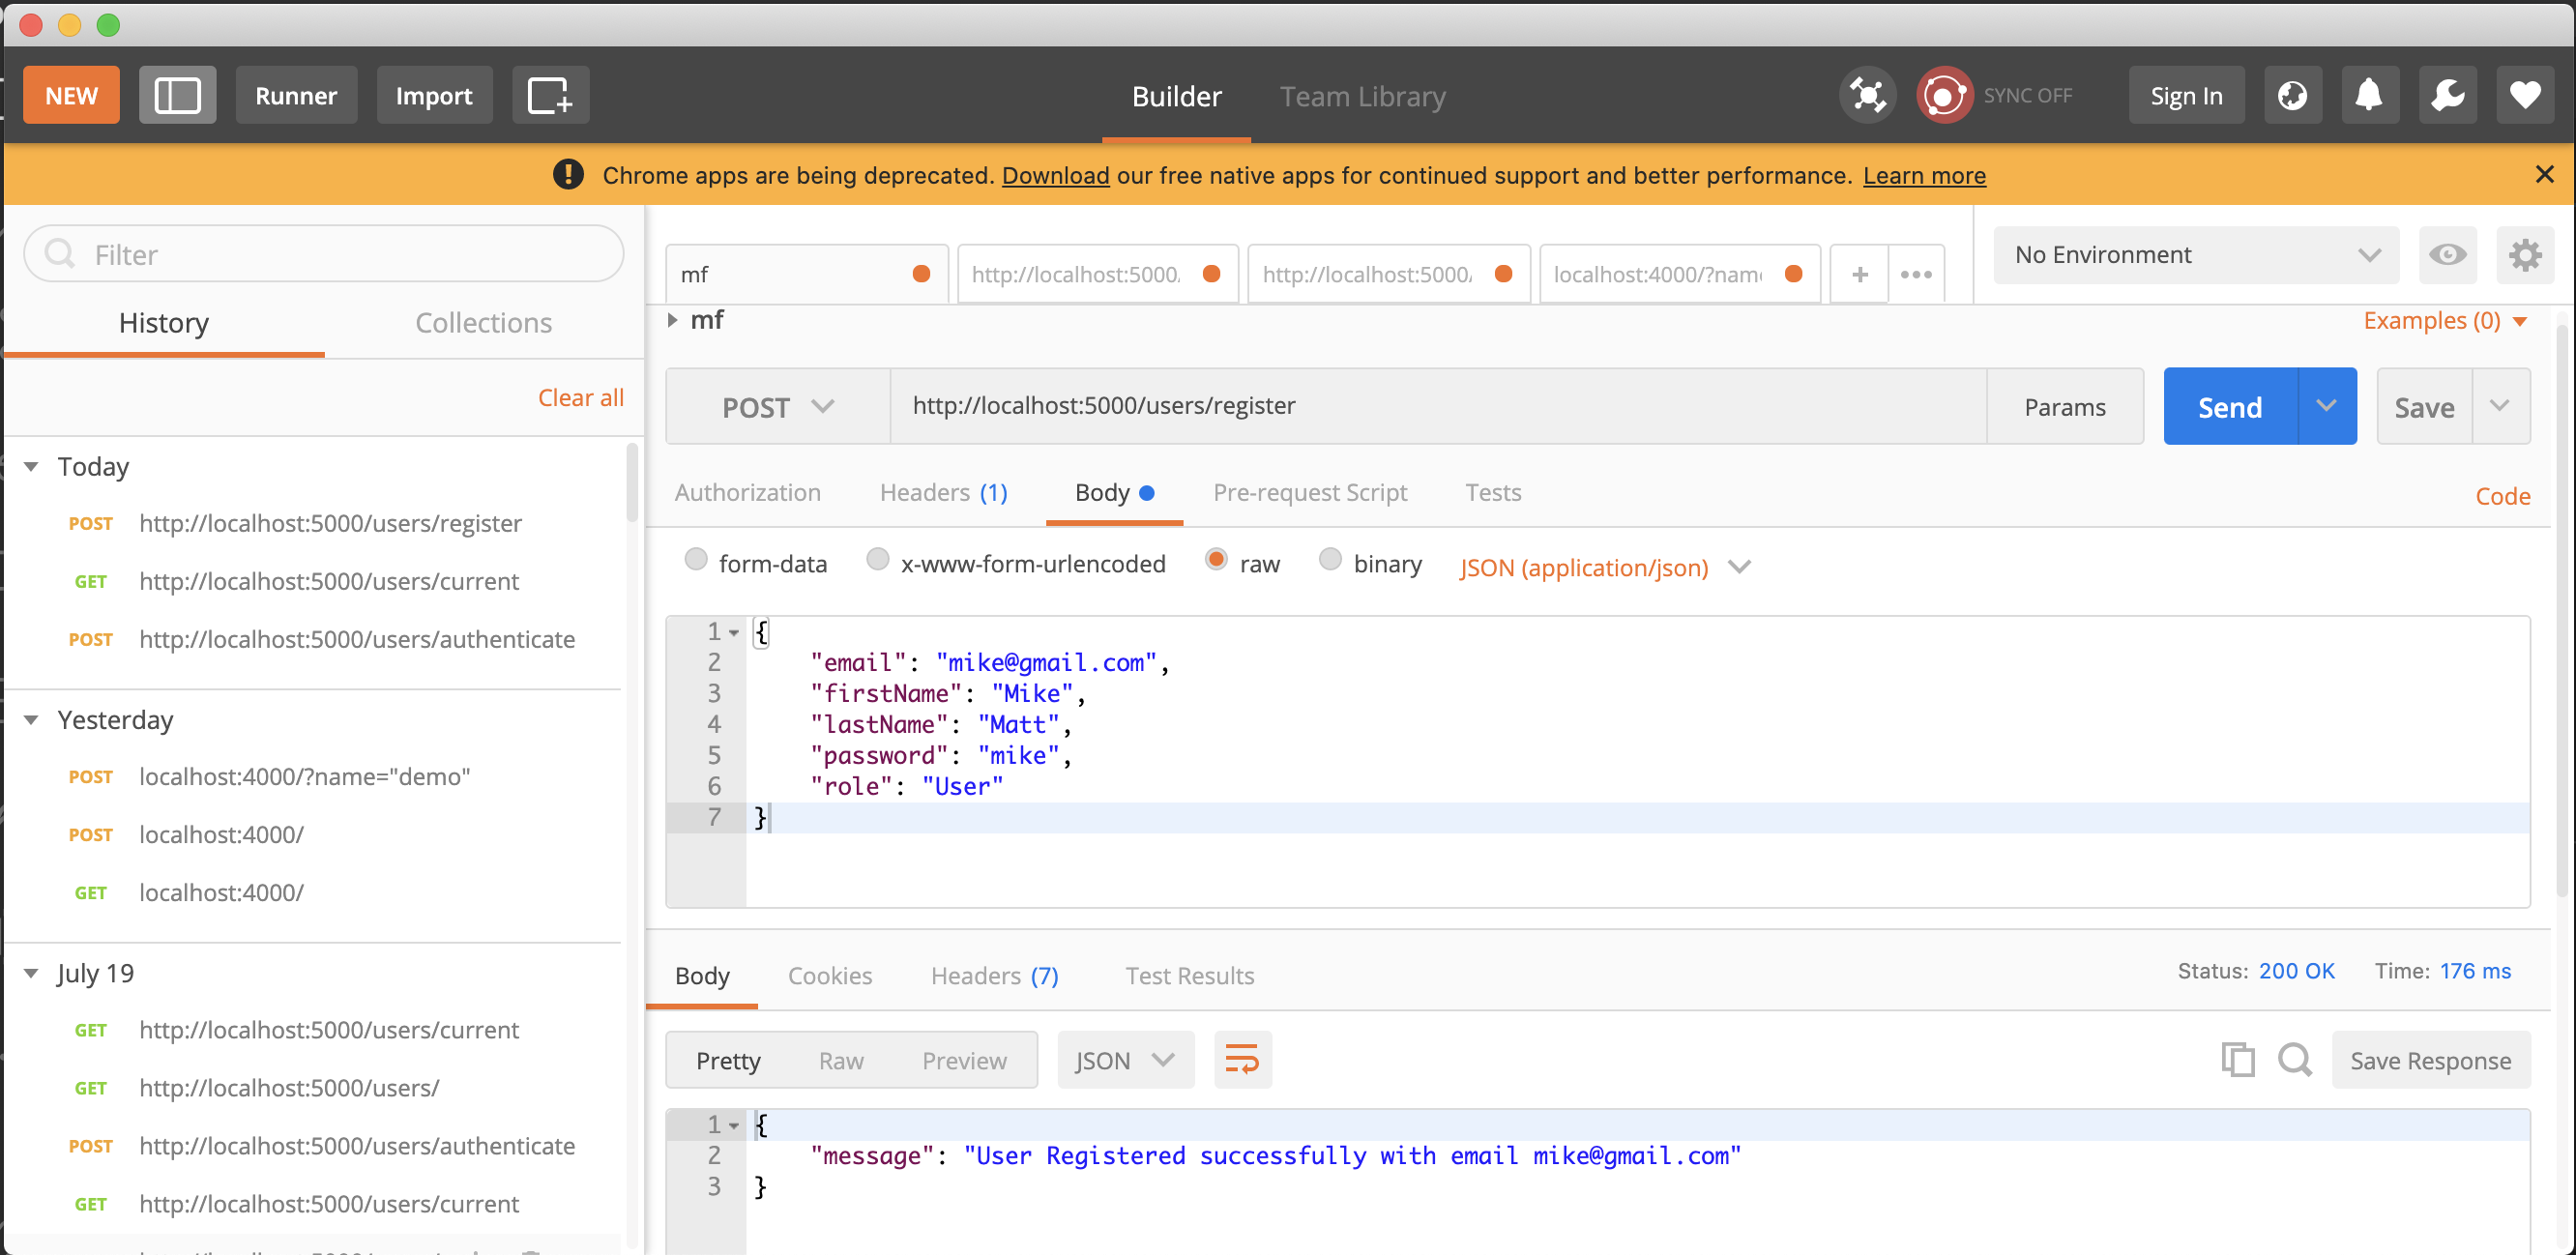2576x1255 pixels.
Task: Click the interceptor satellite icon
Action: coord(1867,95)
